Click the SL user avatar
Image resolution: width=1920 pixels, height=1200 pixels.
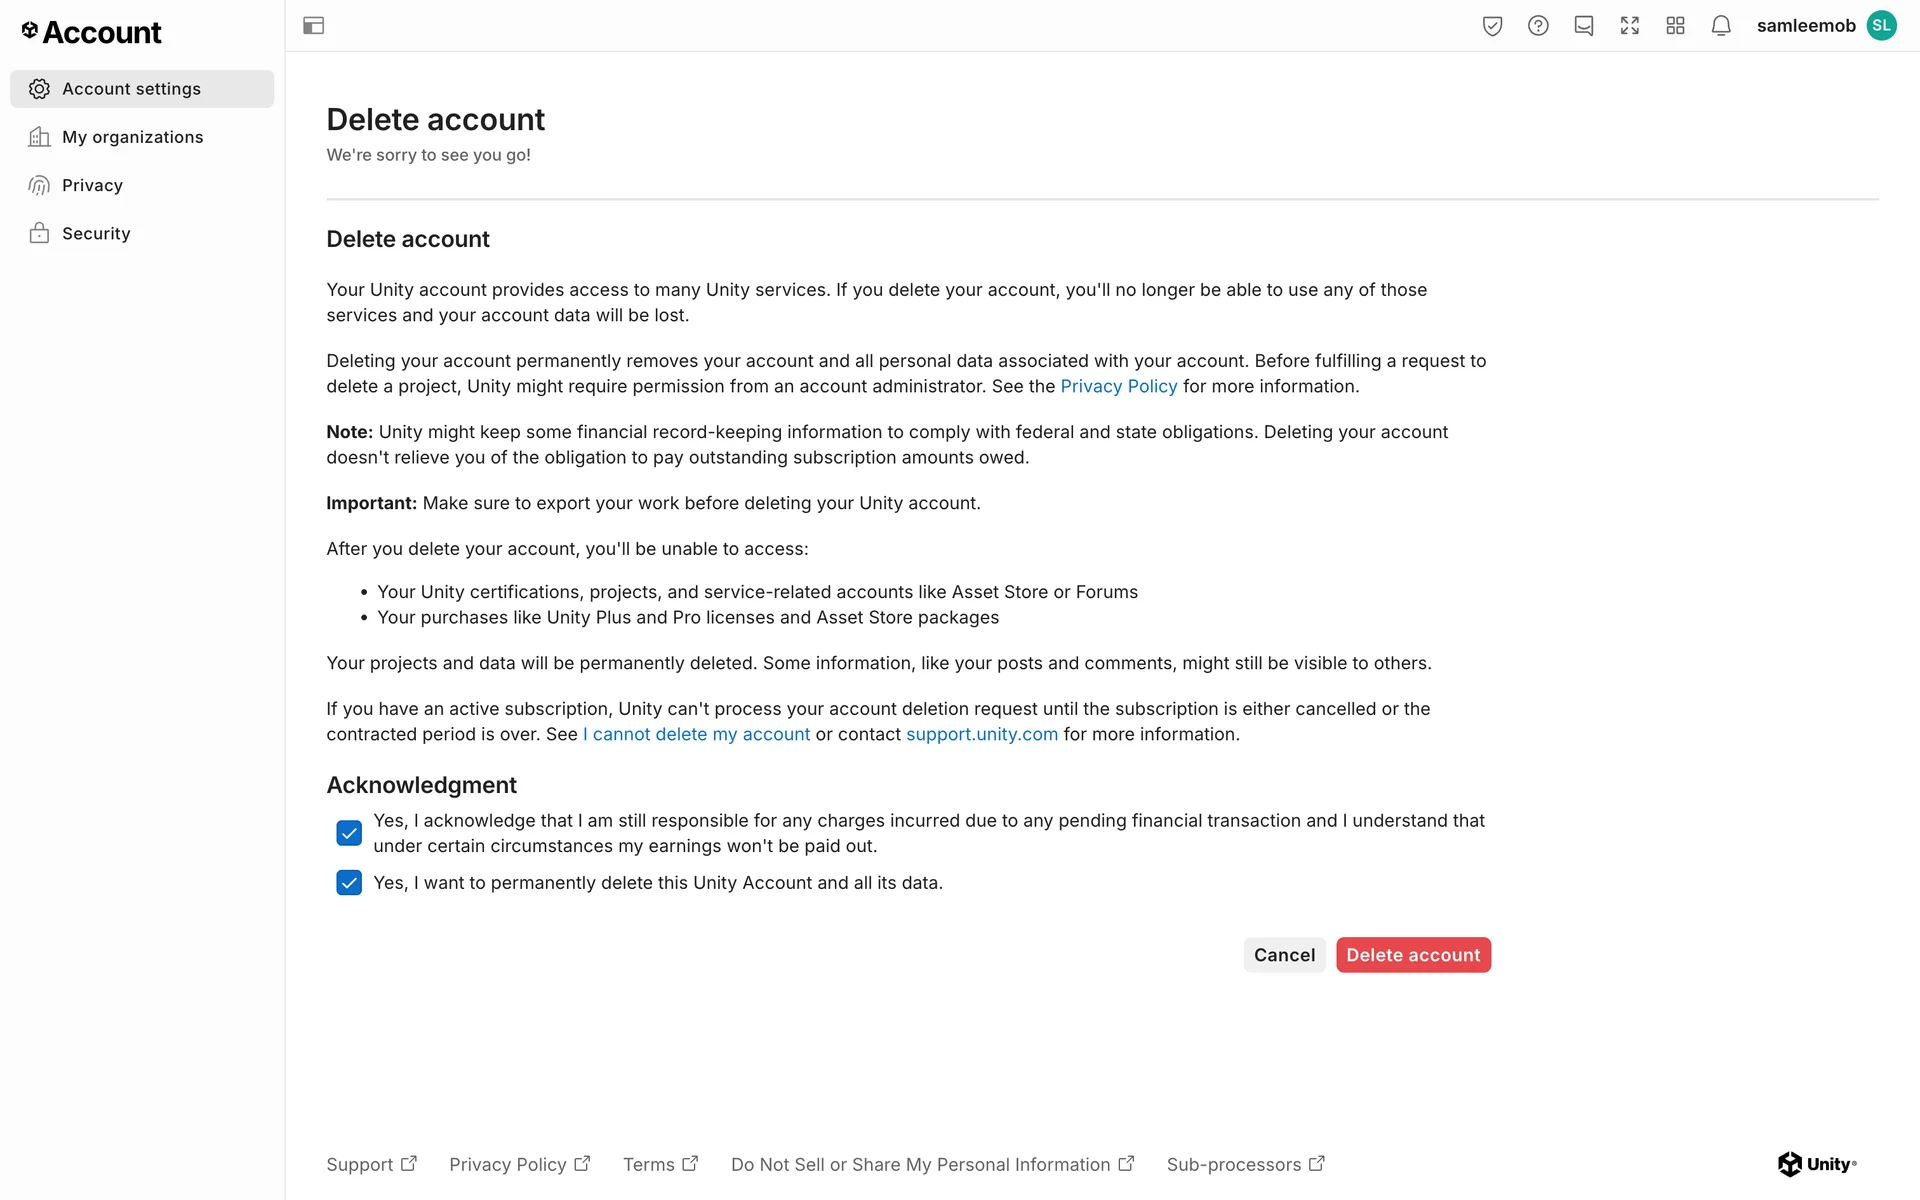[1882, 26]
